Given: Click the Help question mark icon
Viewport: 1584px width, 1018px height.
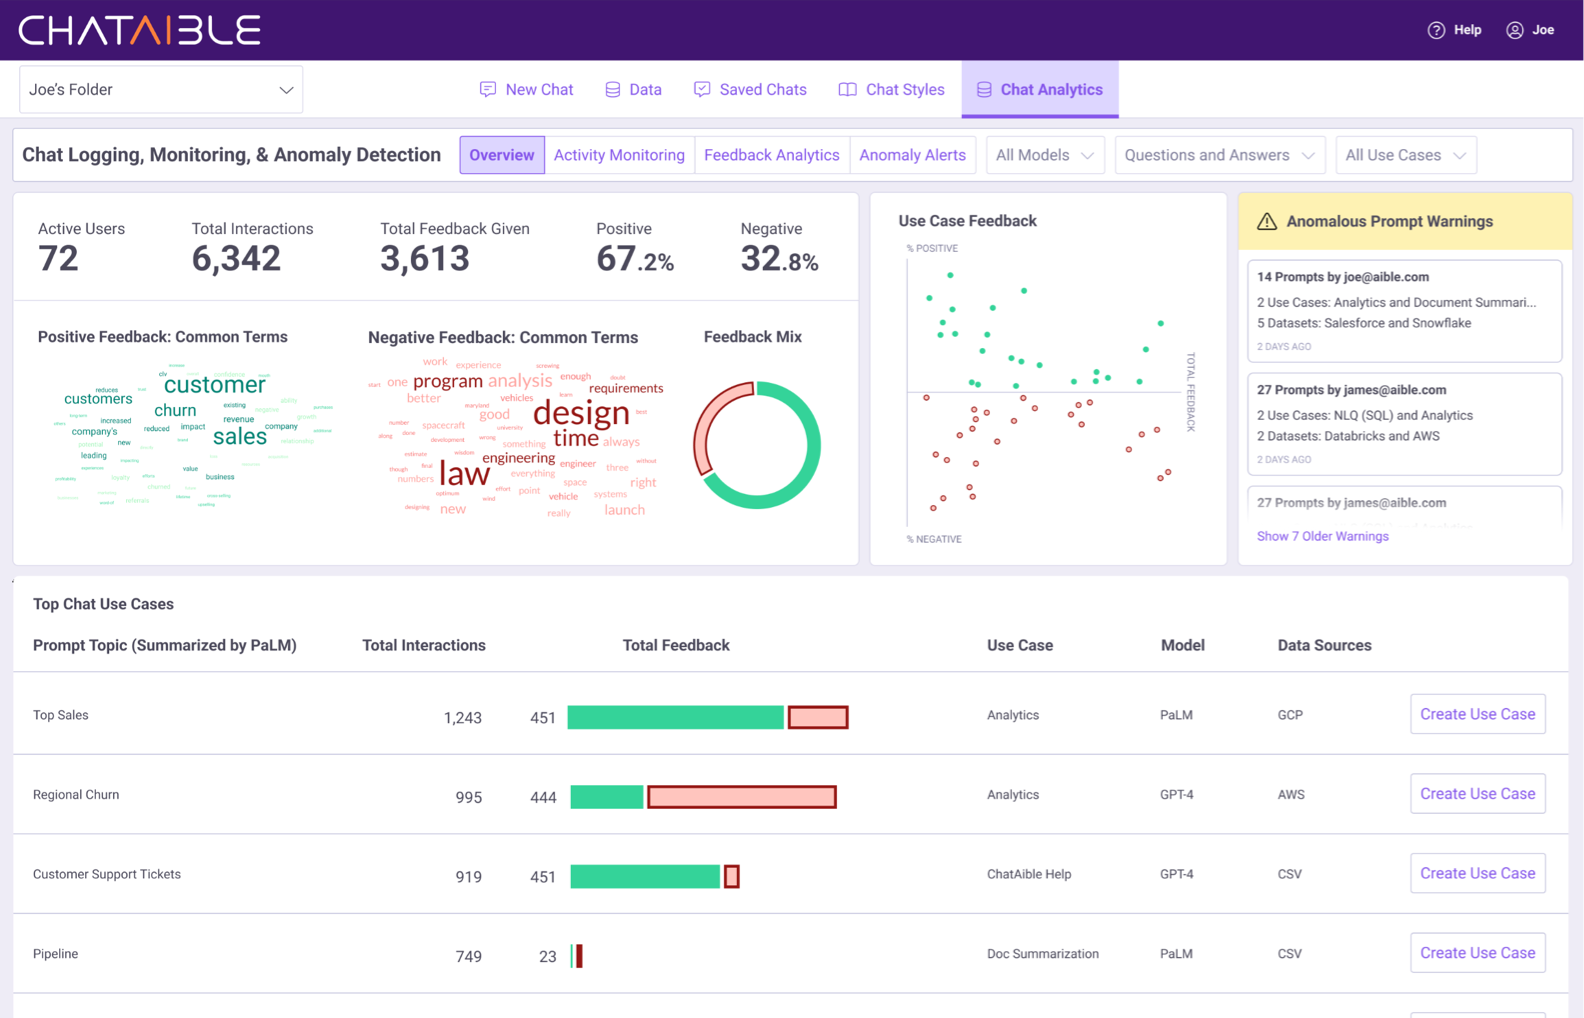Looking at the screenshot, I should 1436,30.
